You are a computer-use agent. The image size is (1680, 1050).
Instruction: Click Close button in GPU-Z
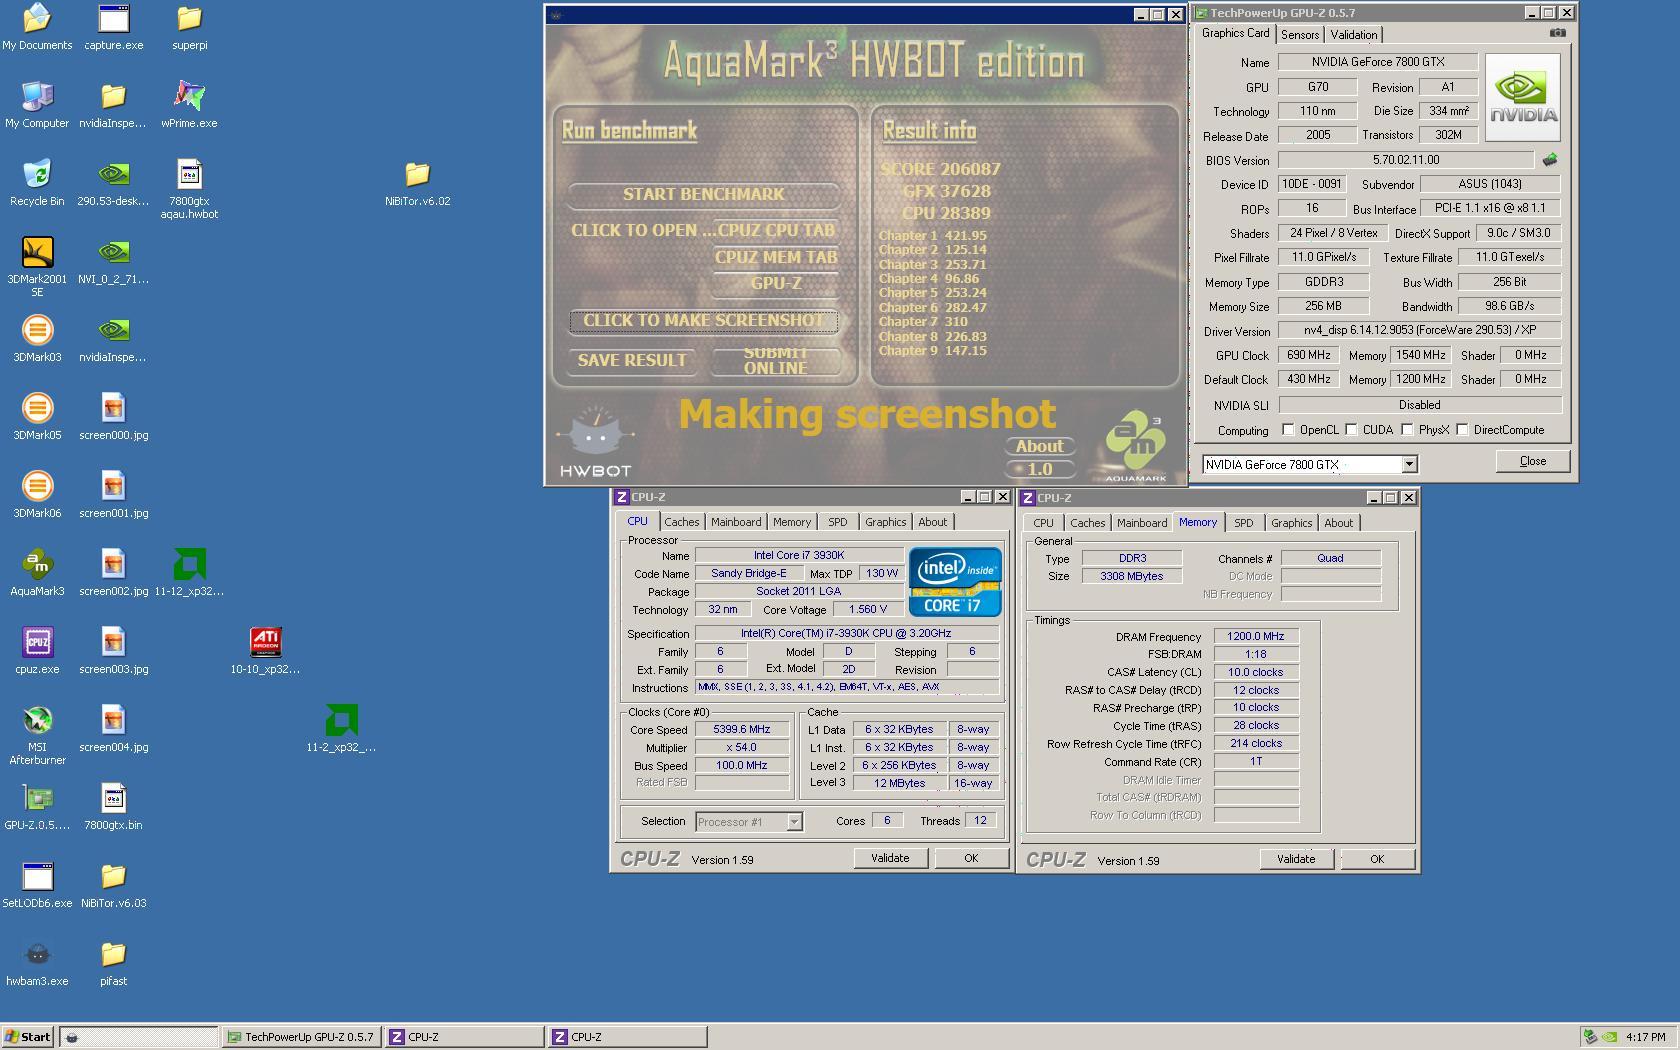1532,461
